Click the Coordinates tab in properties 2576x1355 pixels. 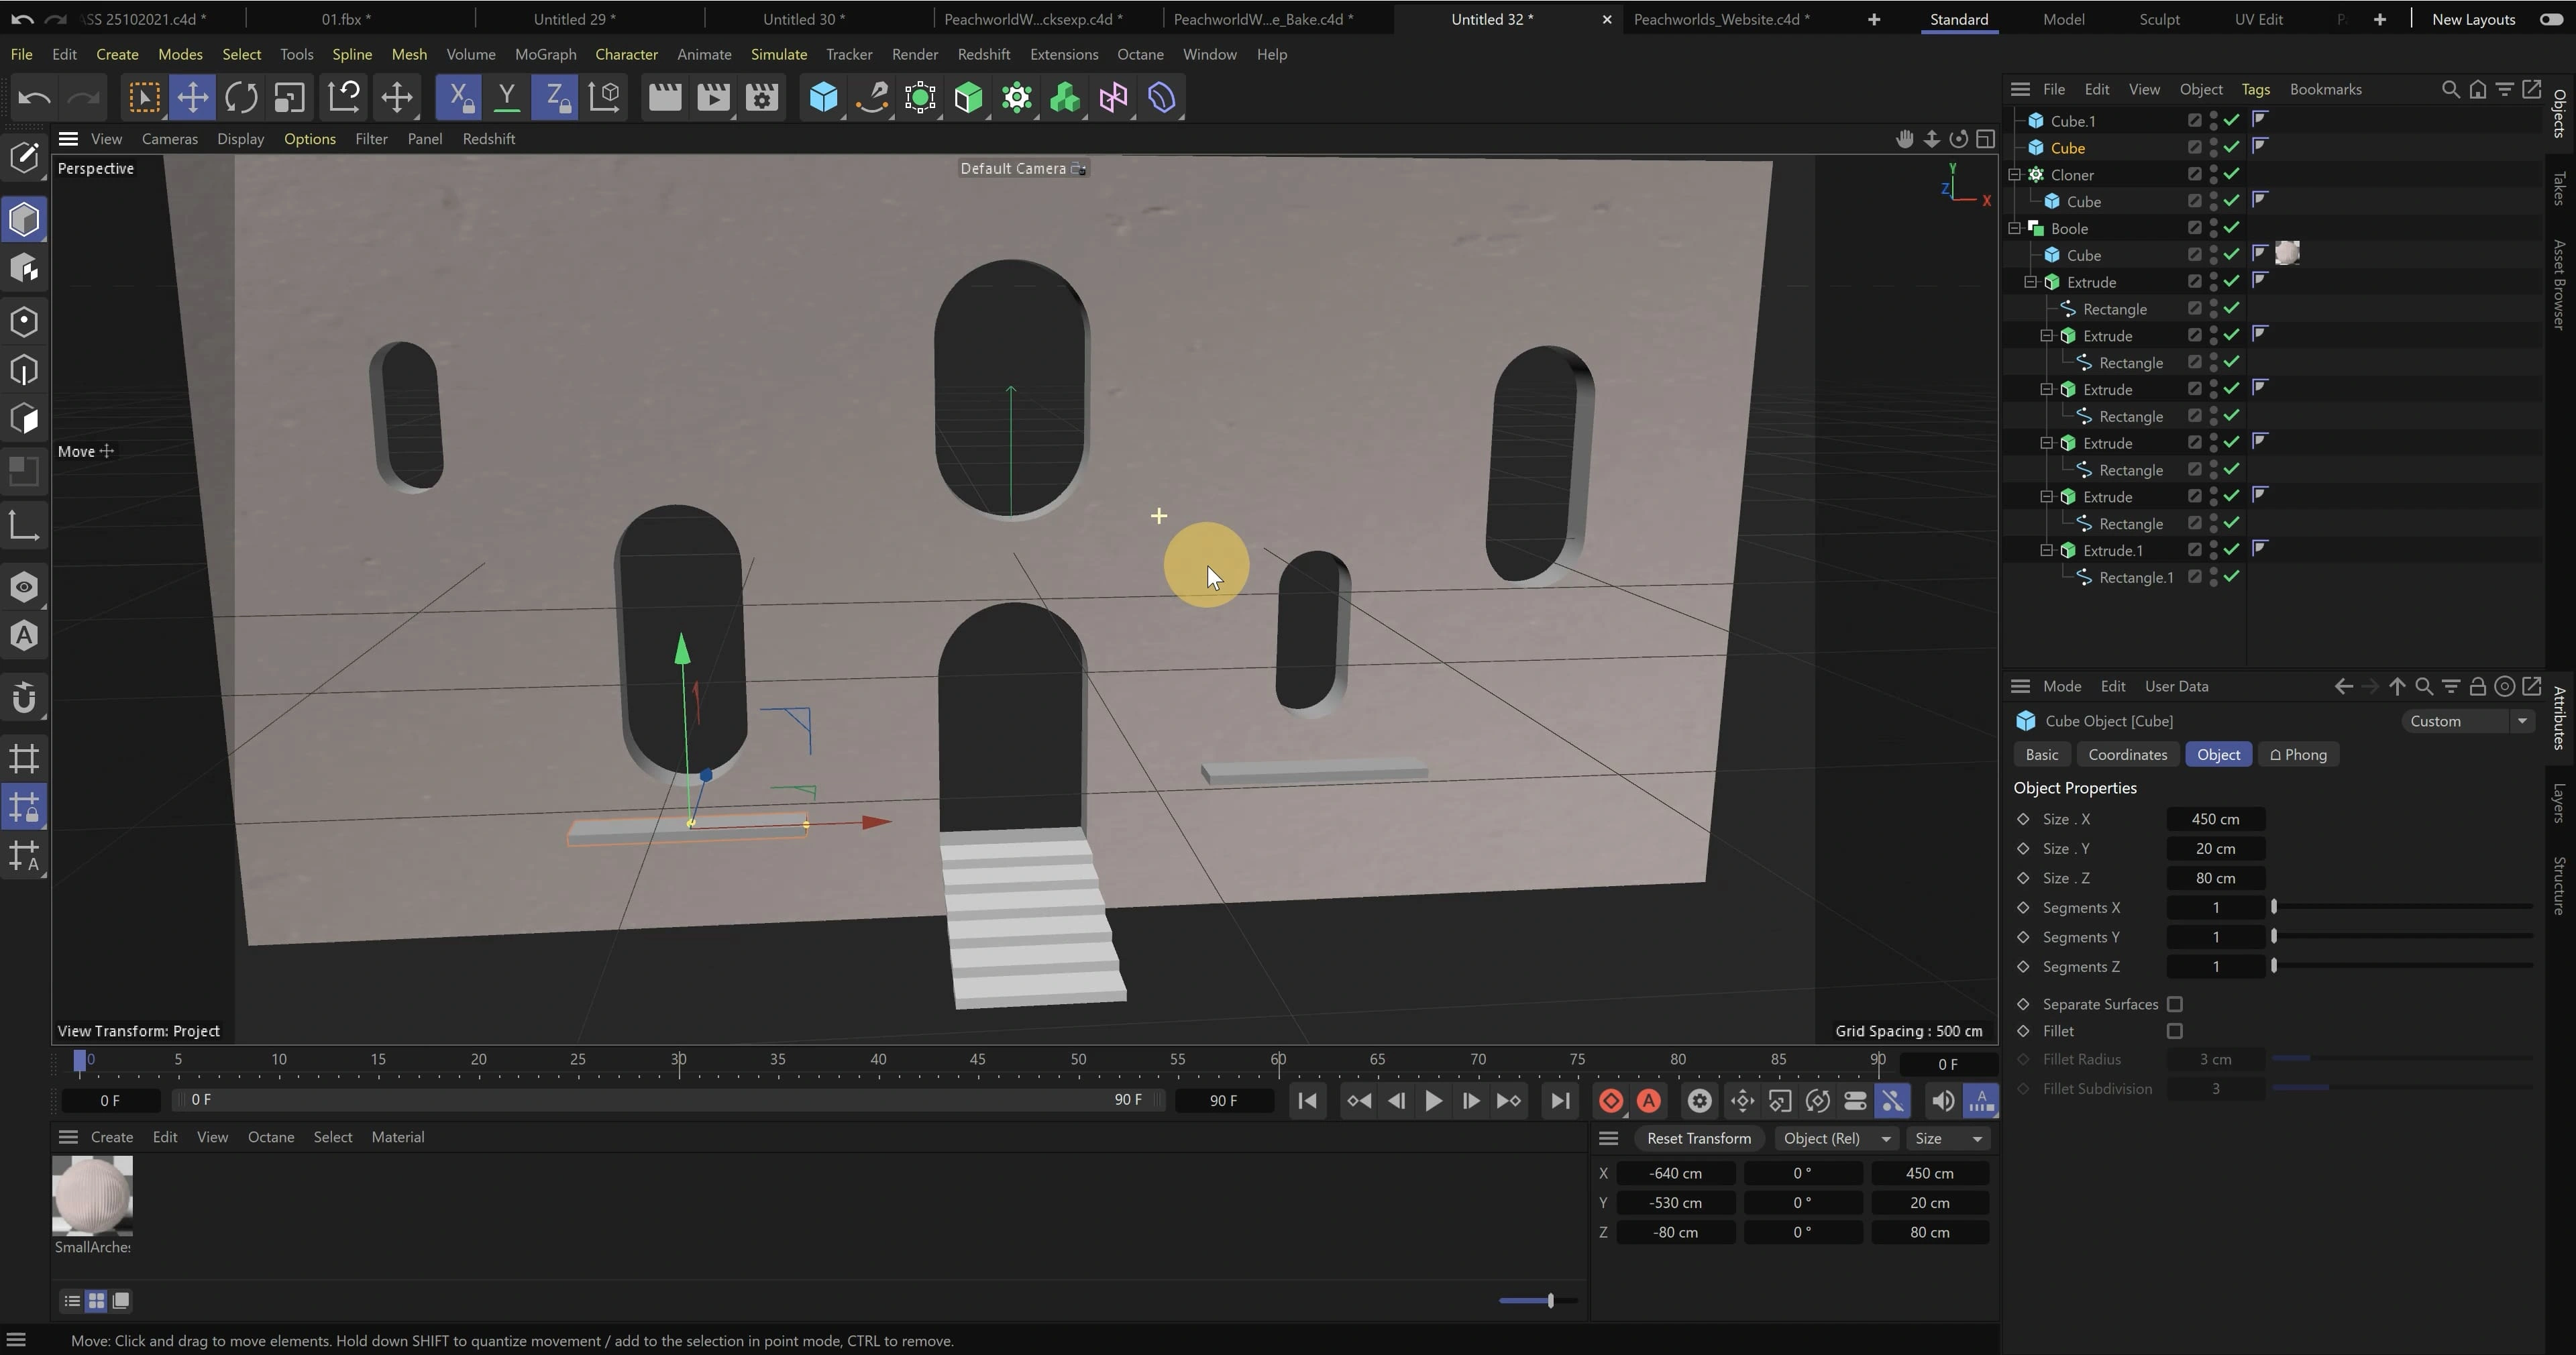[2127, 753]
